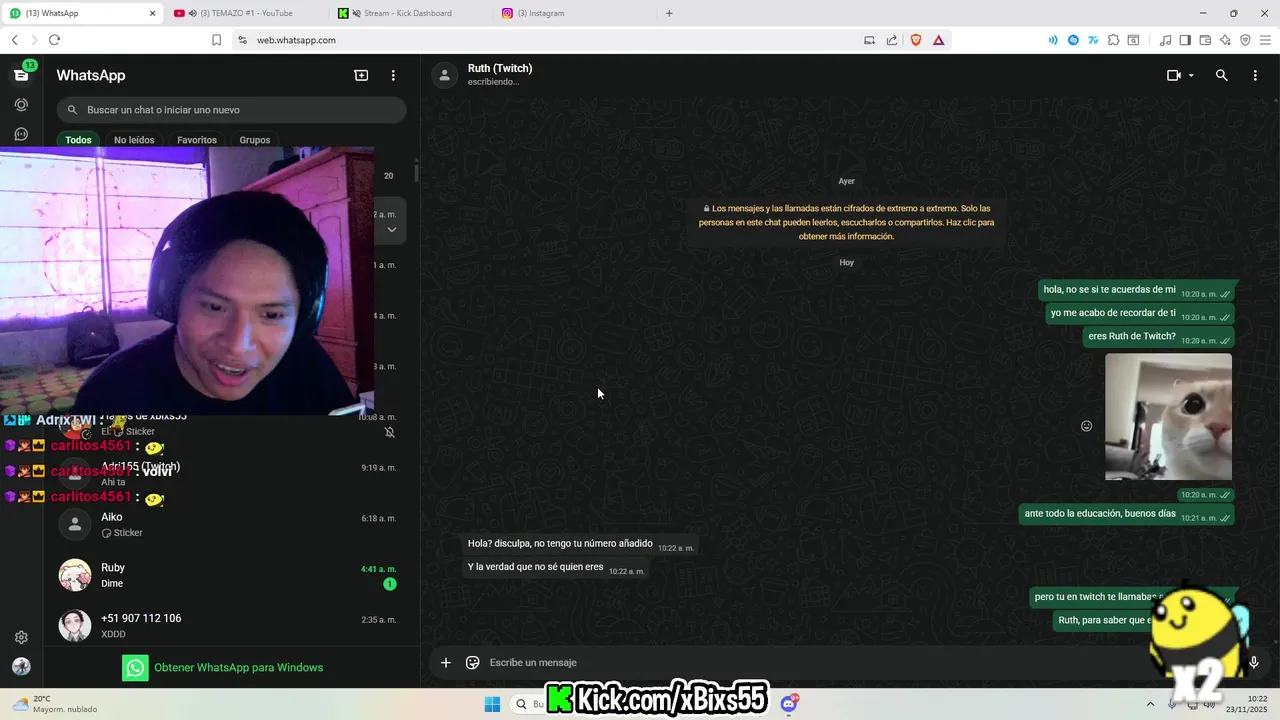Click the encryption notice banner
1280x720 pixels.
click(x=846, y=222)
